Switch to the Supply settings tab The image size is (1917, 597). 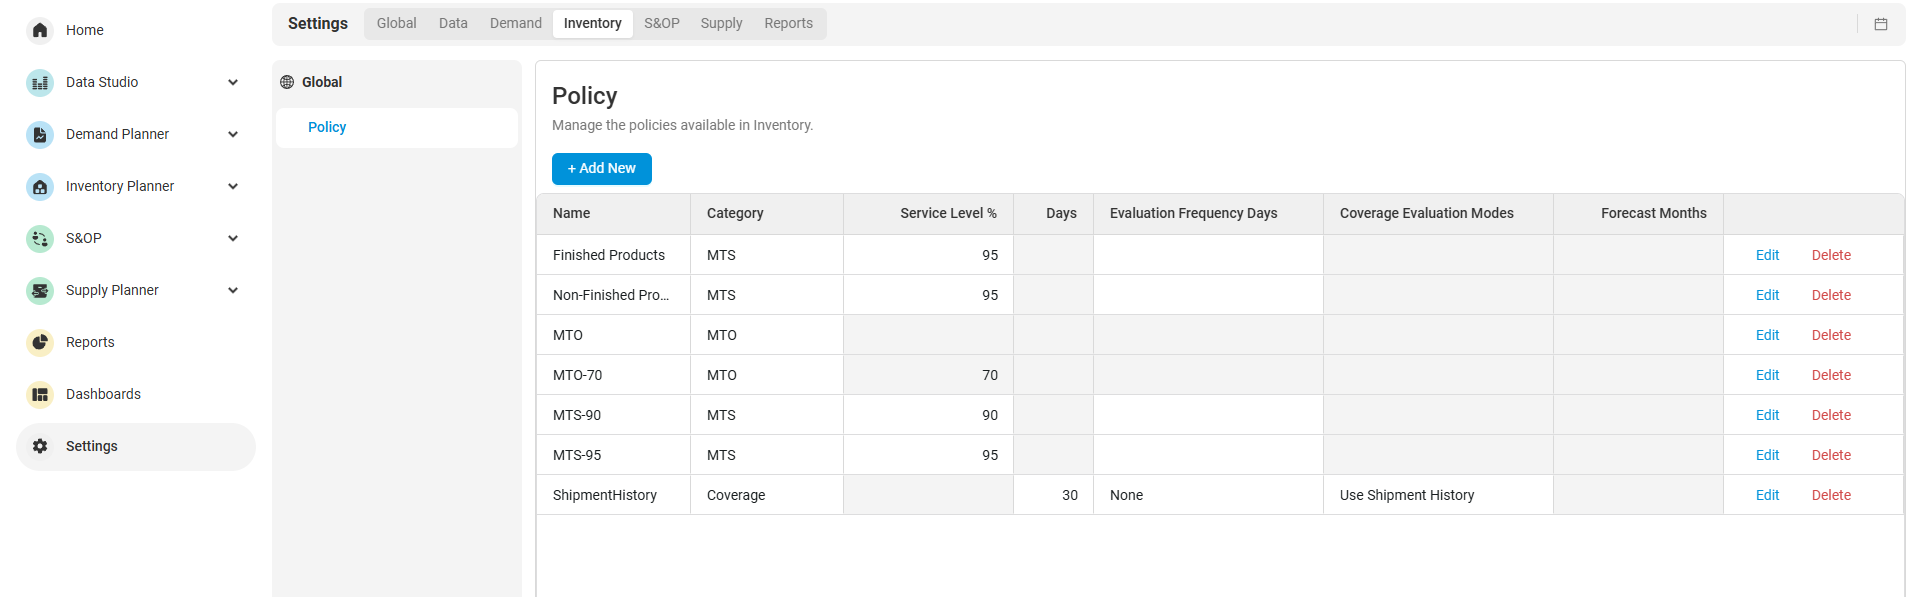721,23
